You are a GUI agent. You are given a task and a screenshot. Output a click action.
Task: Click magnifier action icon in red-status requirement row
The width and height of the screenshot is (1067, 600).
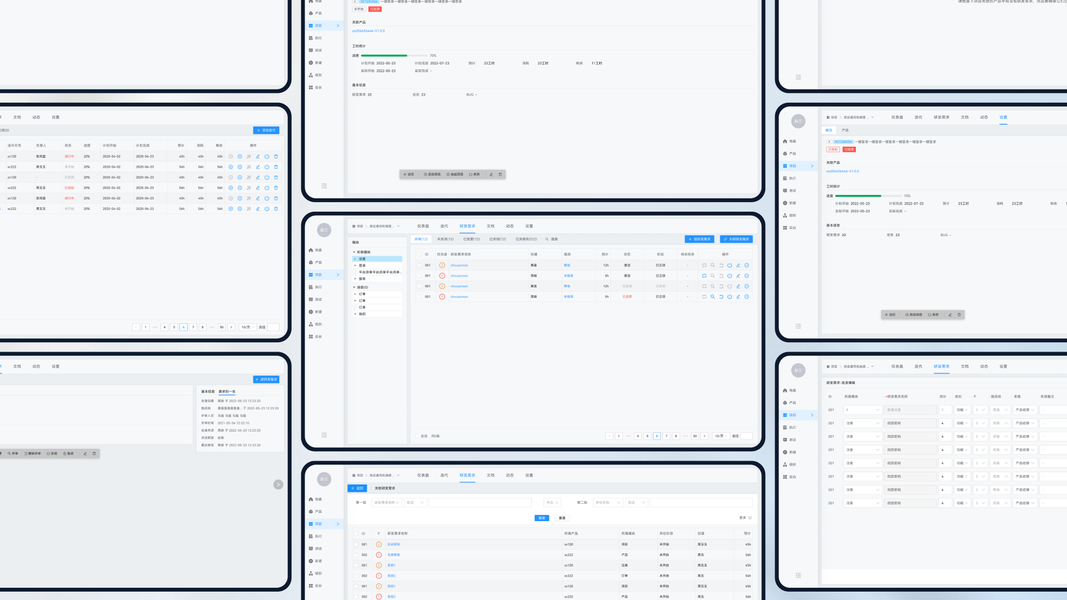pos(712,297)
